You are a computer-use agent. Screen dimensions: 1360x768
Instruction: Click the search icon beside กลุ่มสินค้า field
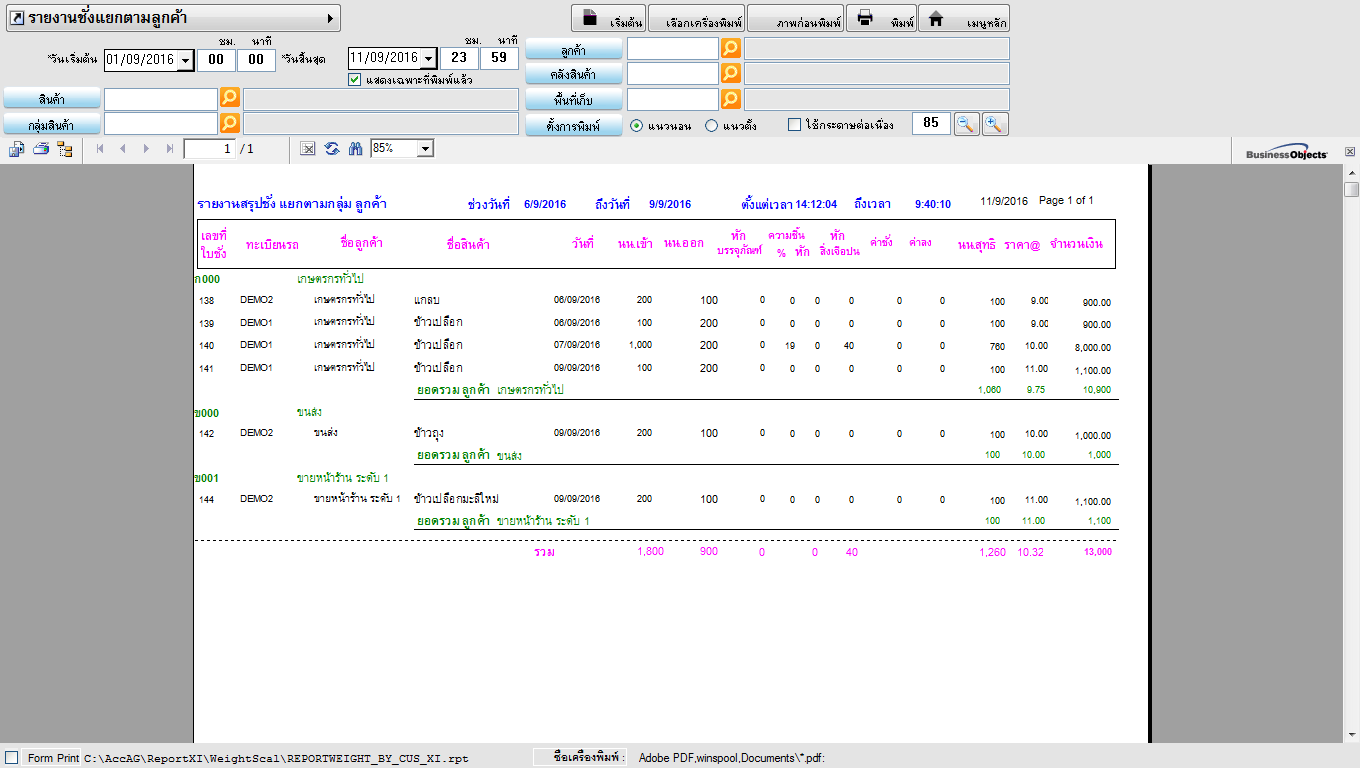230,123
